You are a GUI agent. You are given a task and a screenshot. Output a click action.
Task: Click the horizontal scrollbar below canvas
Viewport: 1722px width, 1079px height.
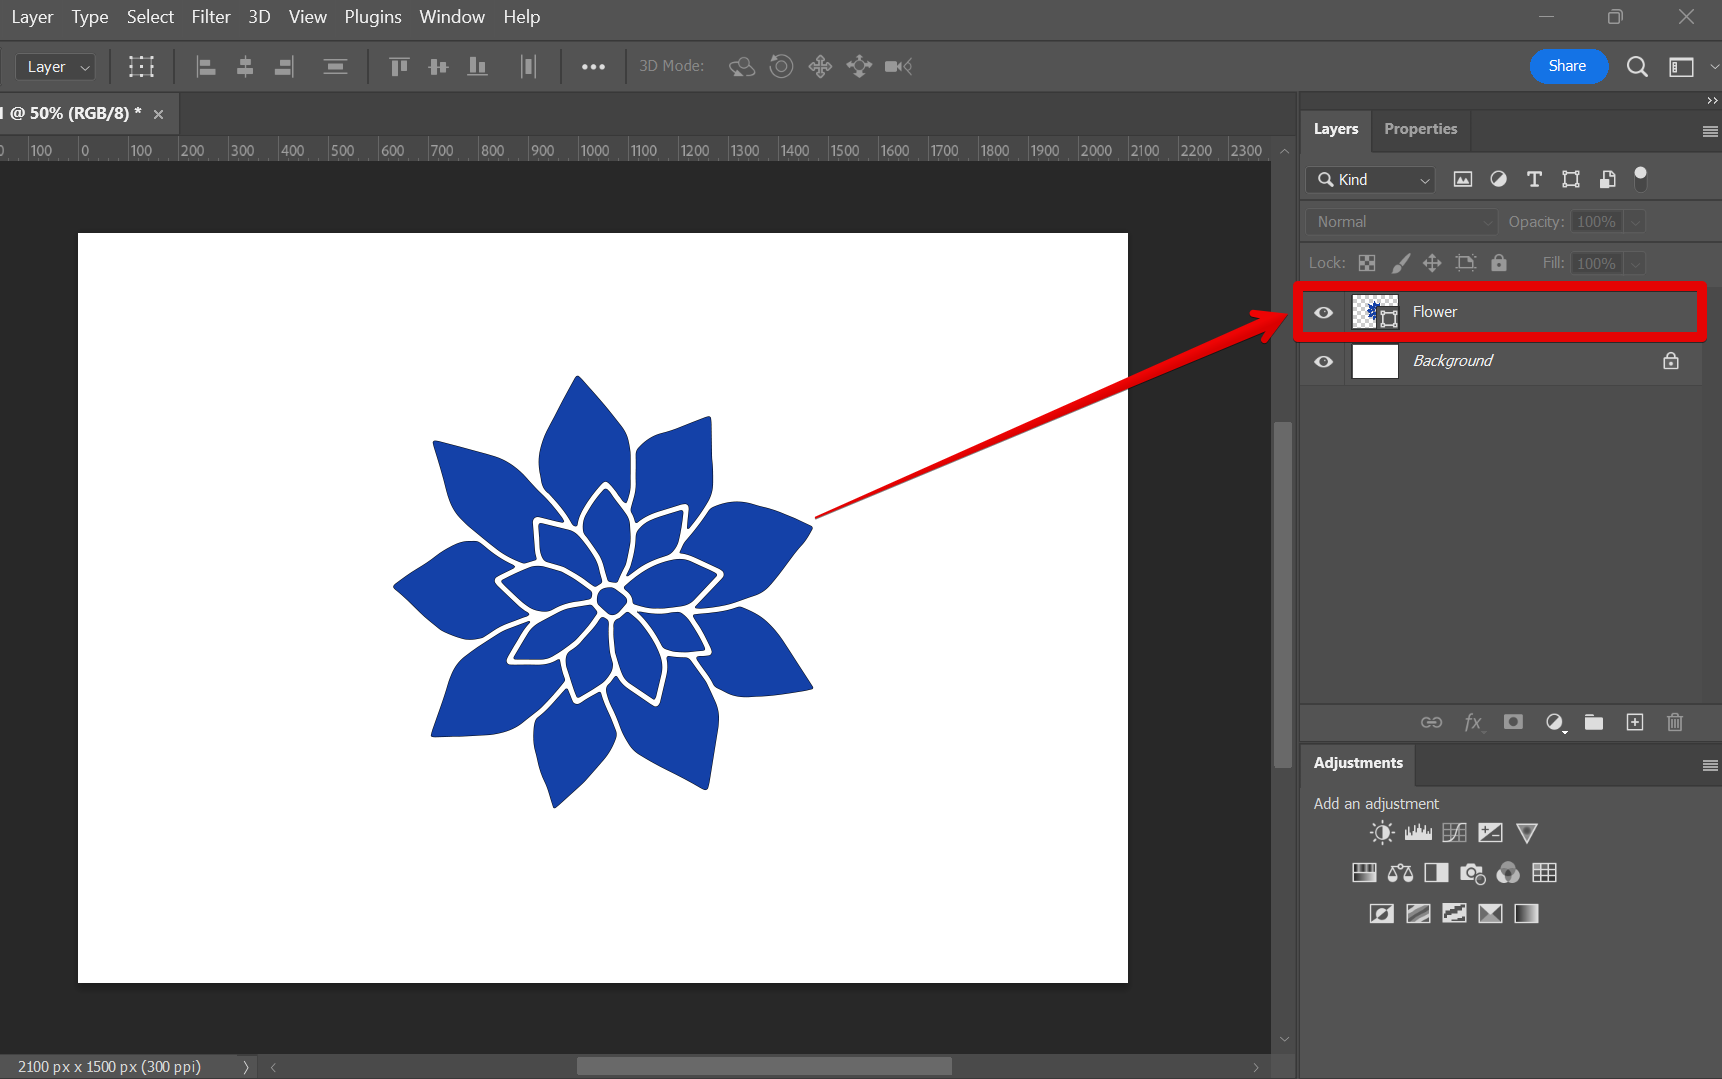coord(764,1067)
